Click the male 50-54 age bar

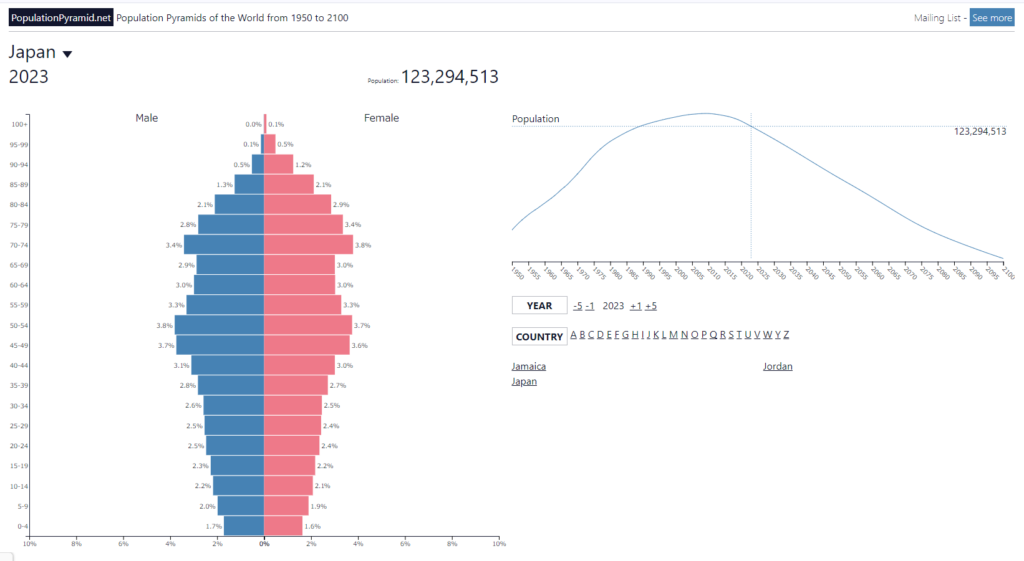point(219,325)
